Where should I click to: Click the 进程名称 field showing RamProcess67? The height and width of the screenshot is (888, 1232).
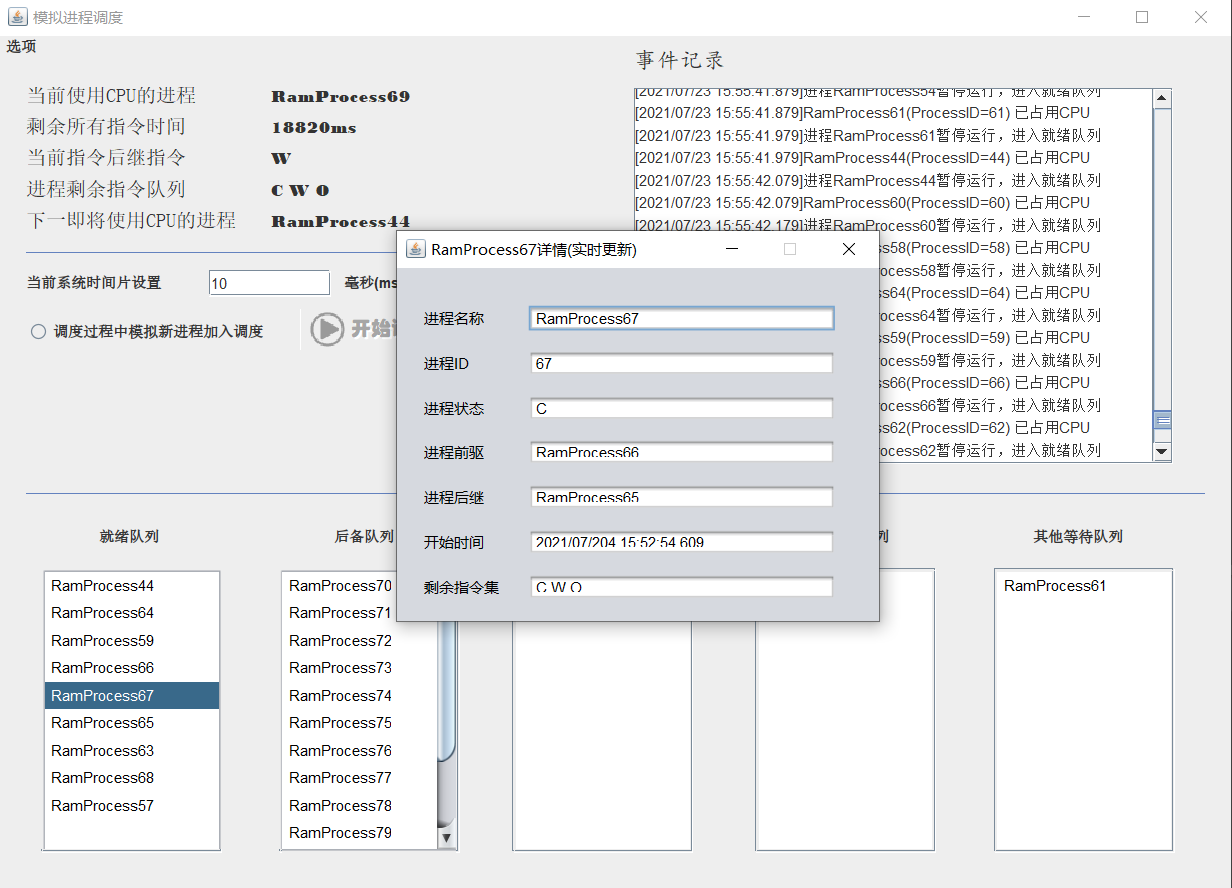click(681, 317)
